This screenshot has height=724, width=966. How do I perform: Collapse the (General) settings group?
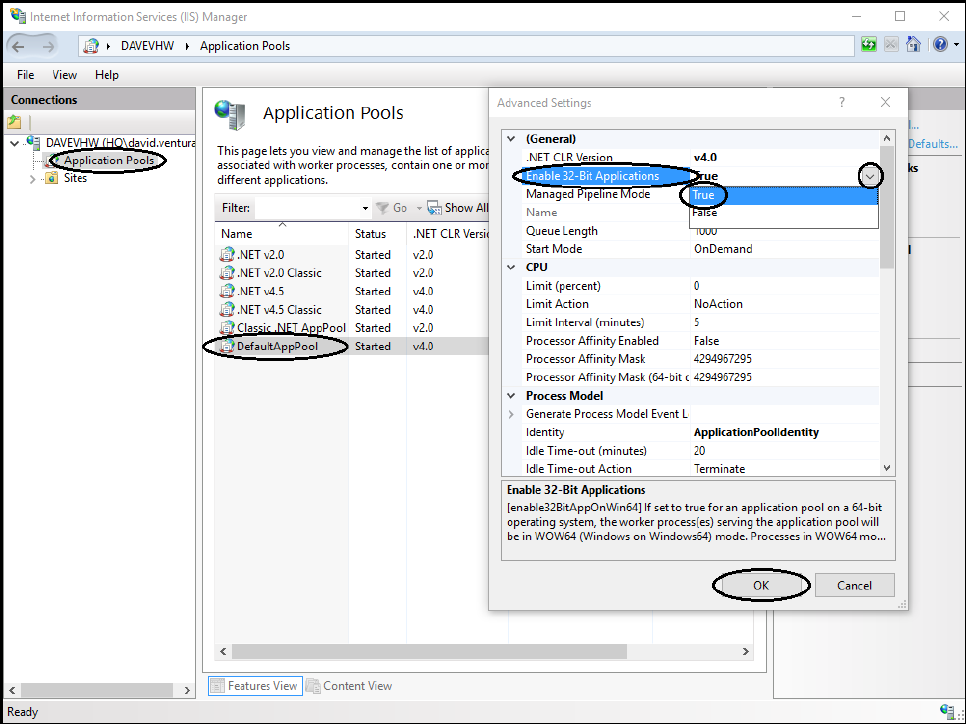click(x=511, y=139)
